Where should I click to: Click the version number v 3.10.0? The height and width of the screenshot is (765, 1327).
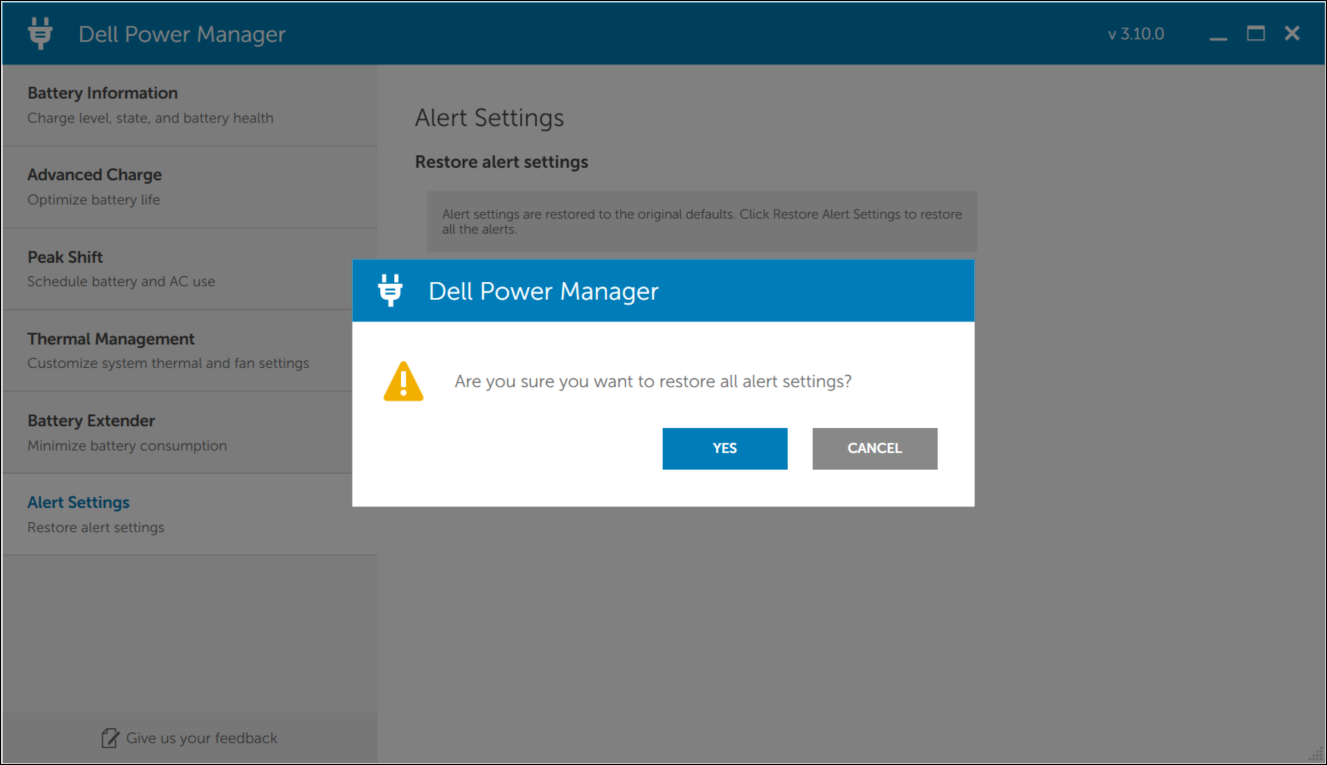(x=1135, y=33)
